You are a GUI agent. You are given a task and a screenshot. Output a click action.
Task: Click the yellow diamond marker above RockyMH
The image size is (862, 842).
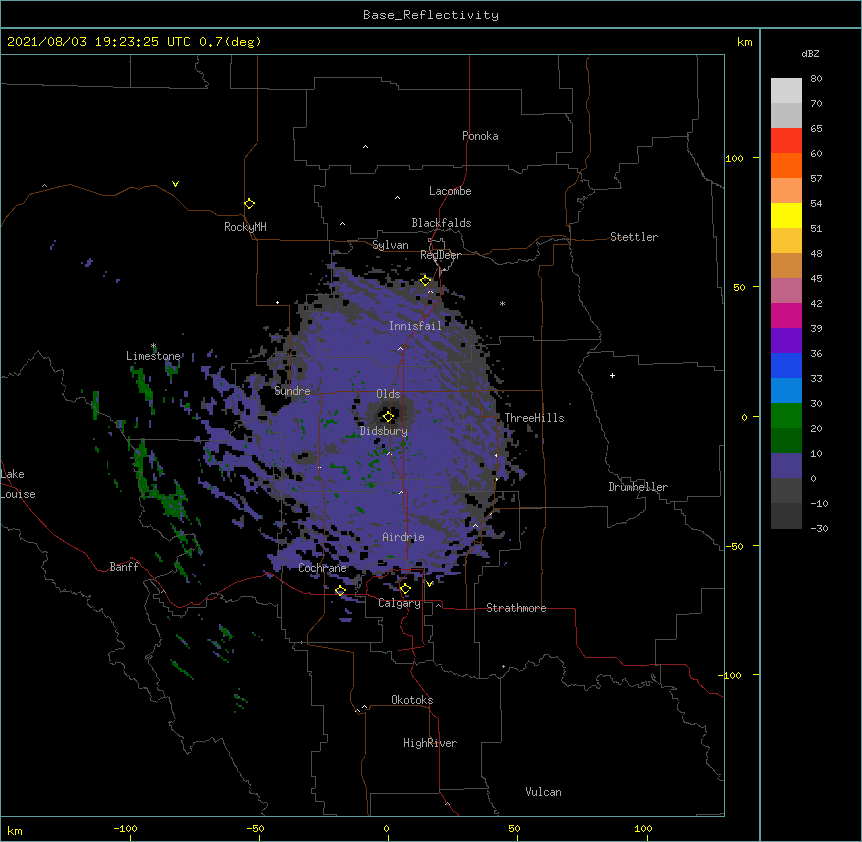pyautogui.click(x=249, y=204)
